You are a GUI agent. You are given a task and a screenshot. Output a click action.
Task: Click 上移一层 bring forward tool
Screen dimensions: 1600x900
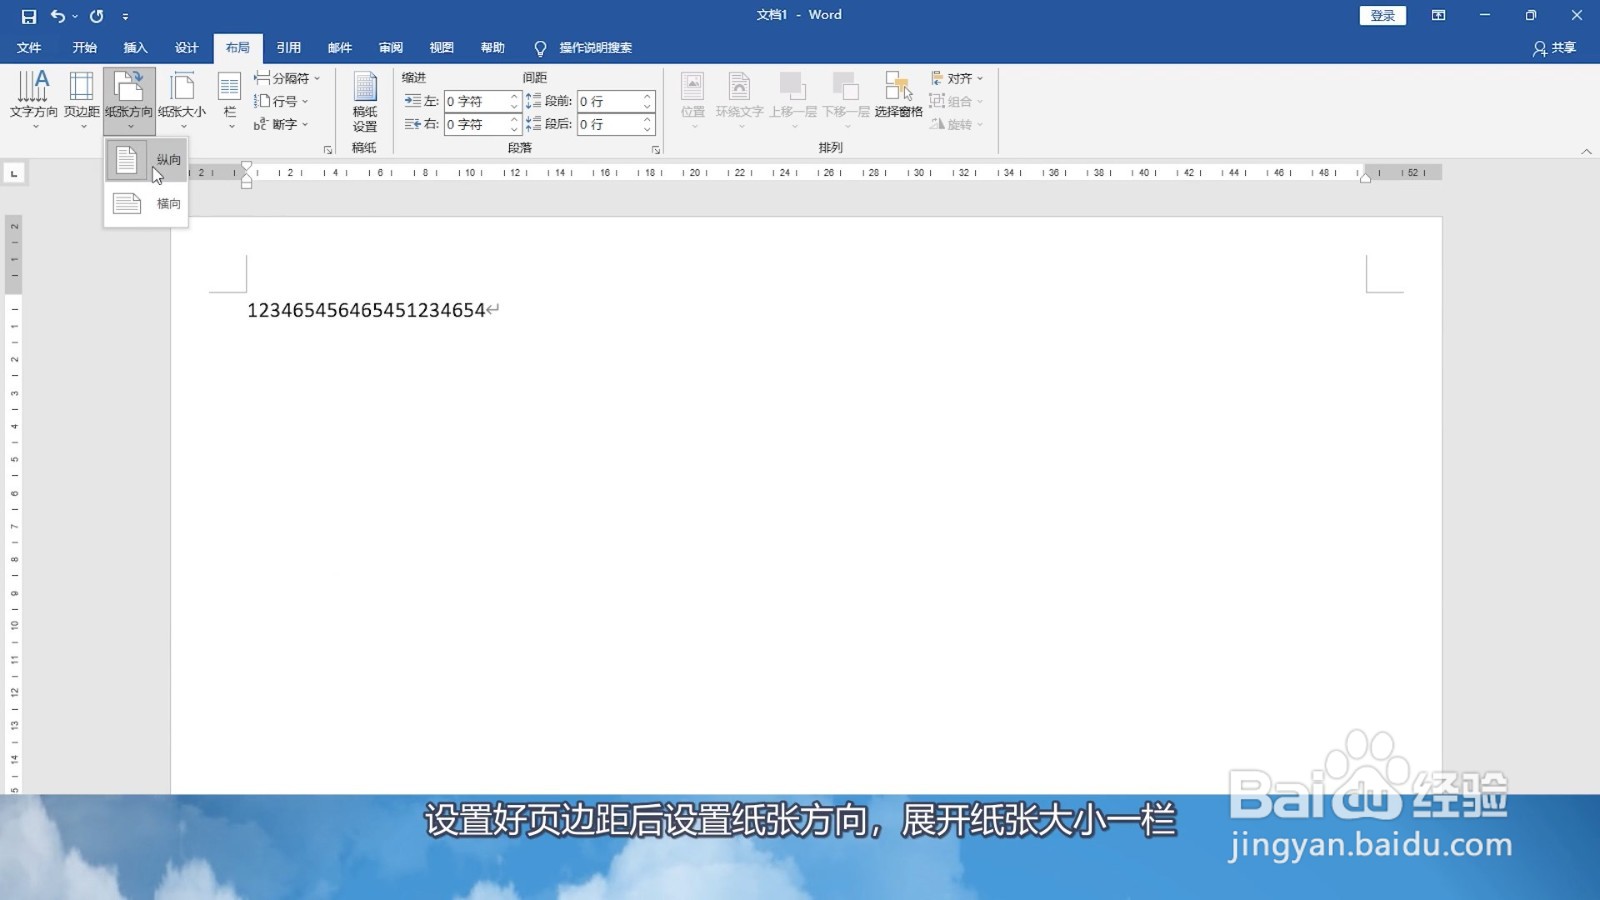pos(793,100)
